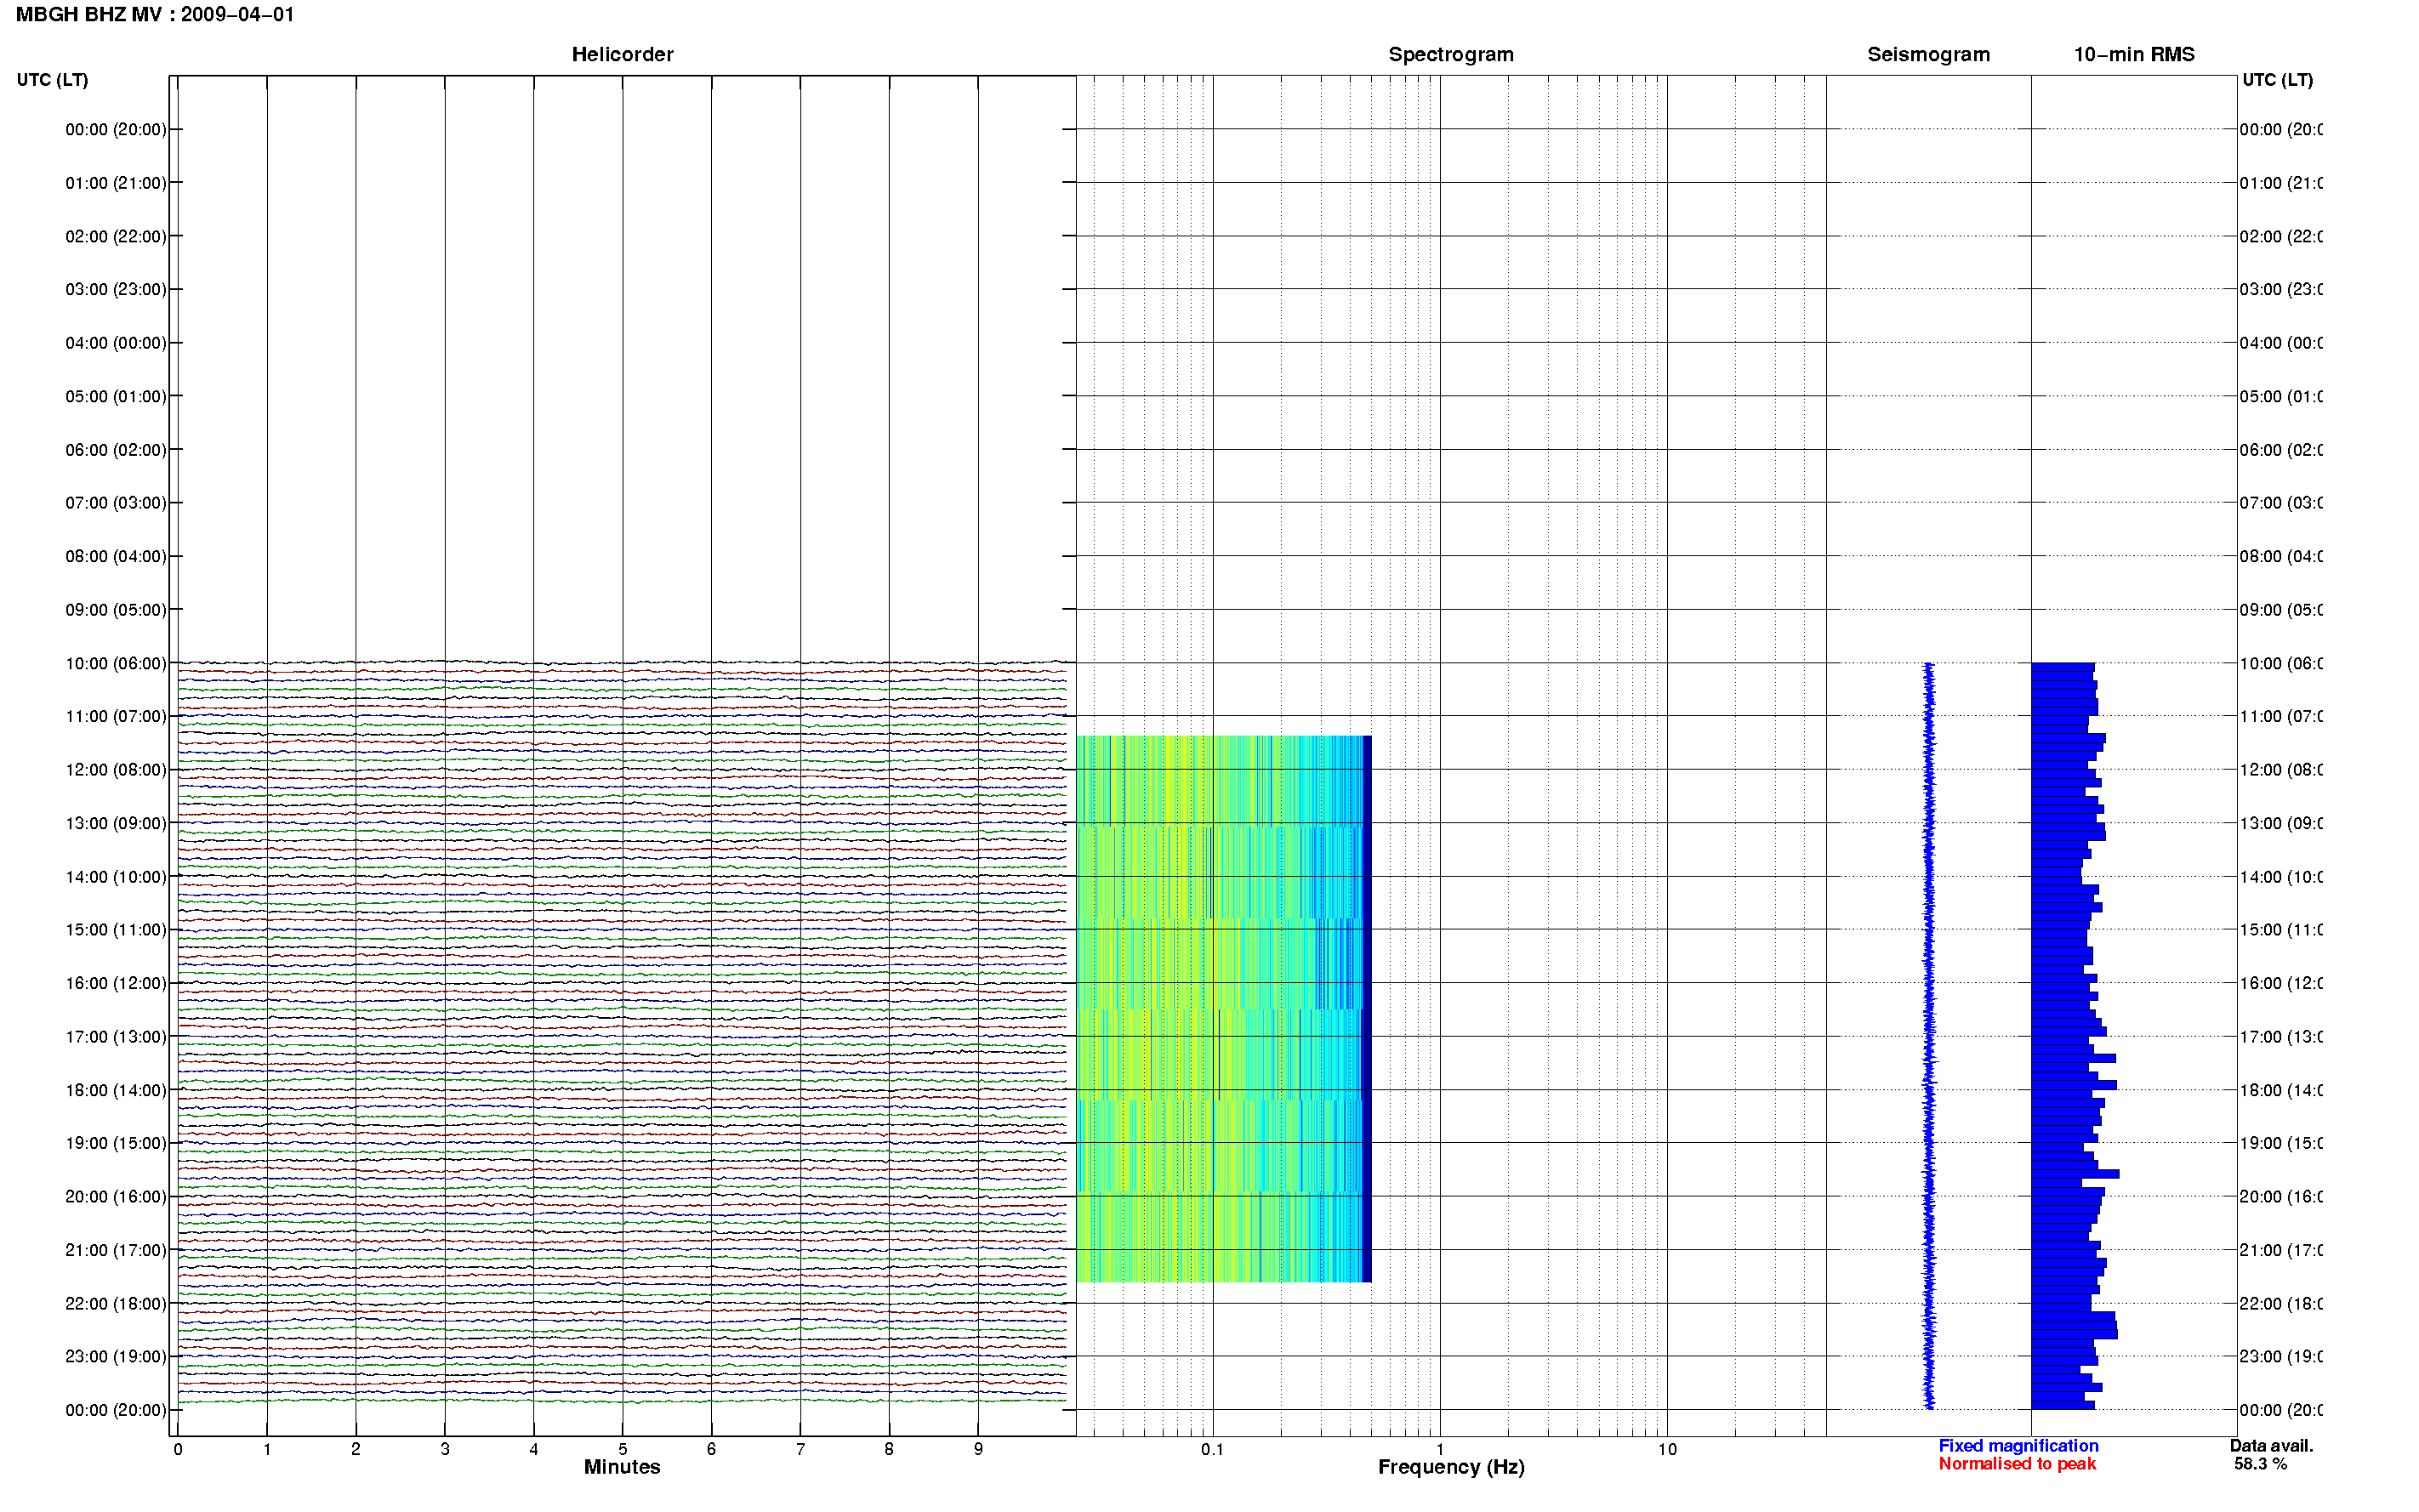Screen dimensions: 2419x1512
Task: Click the '10-min RMS' panel heading
Action: point(2134,55)
